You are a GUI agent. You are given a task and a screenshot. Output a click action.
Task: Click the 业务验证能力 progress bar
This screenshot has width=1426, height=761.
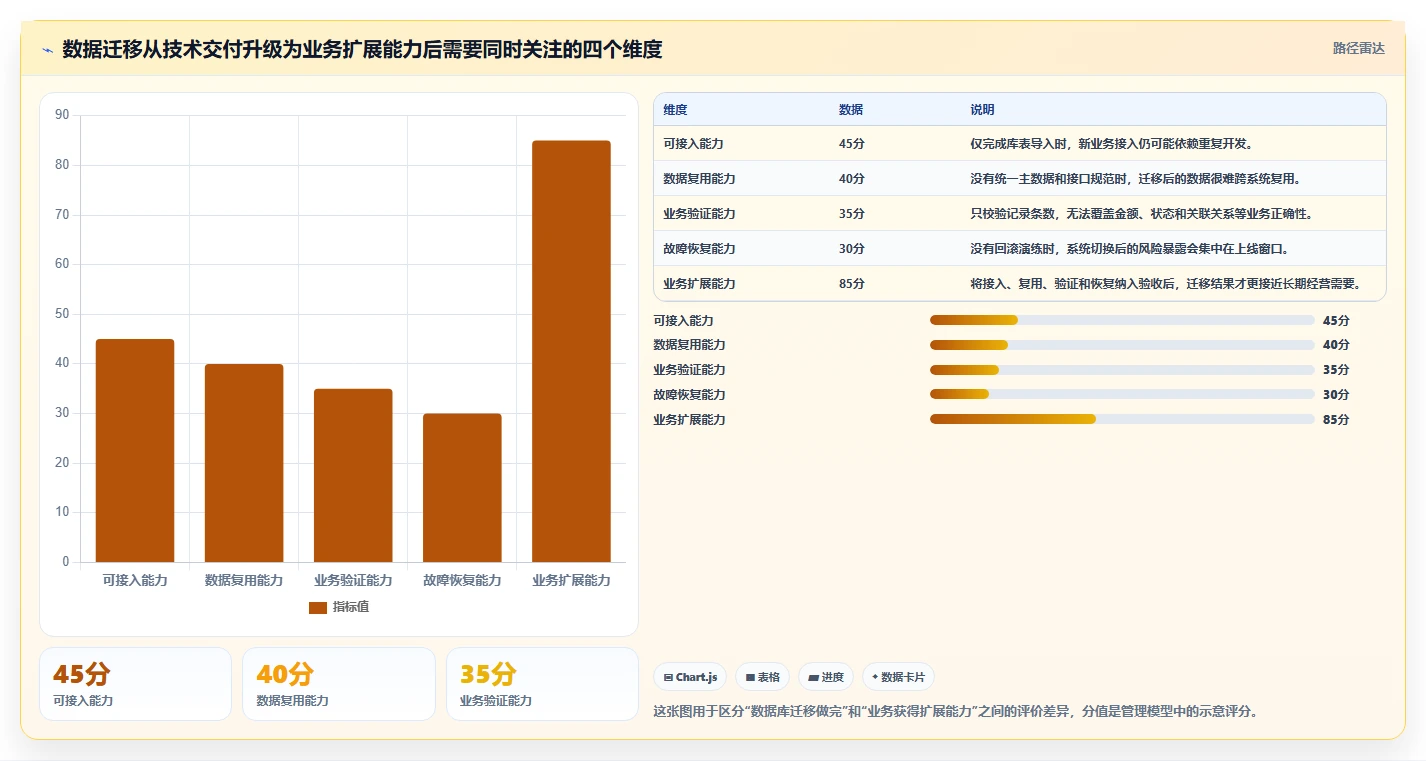(x=1122, y=370)
